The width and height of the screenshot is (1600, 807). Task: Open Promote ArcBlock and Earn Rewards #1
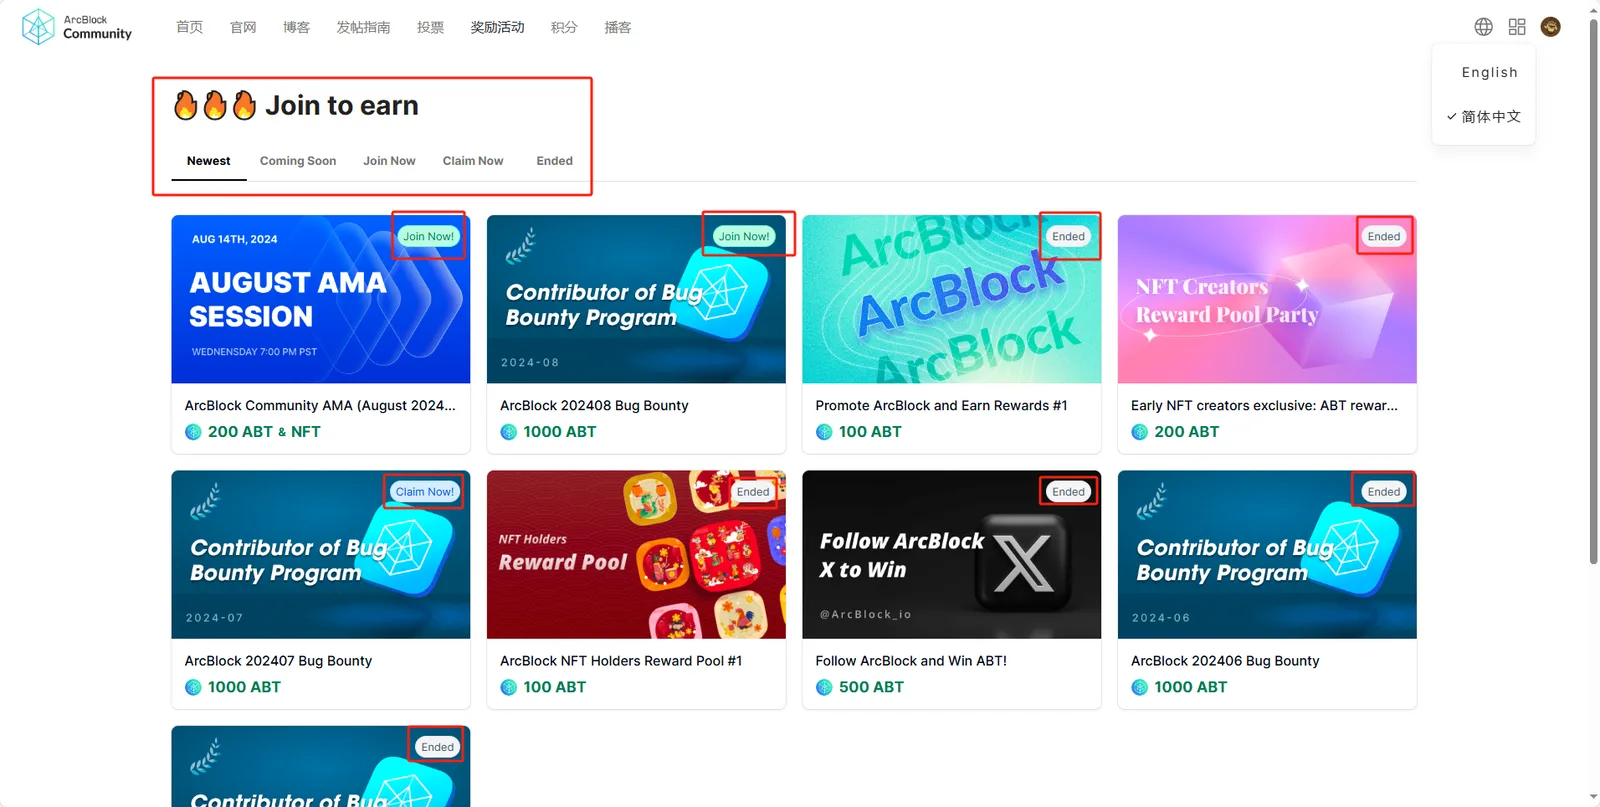pyautogui.click(x=941, y=406)
